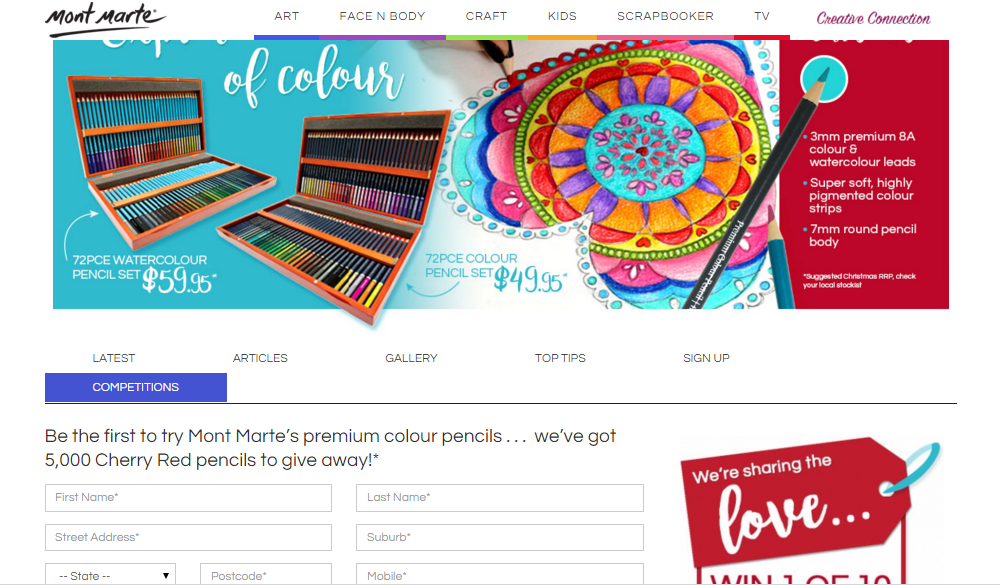The width and height of the screenshot is (1000, 585).
Task: Go to the SIGN UP tab
Action: point(706,358)
